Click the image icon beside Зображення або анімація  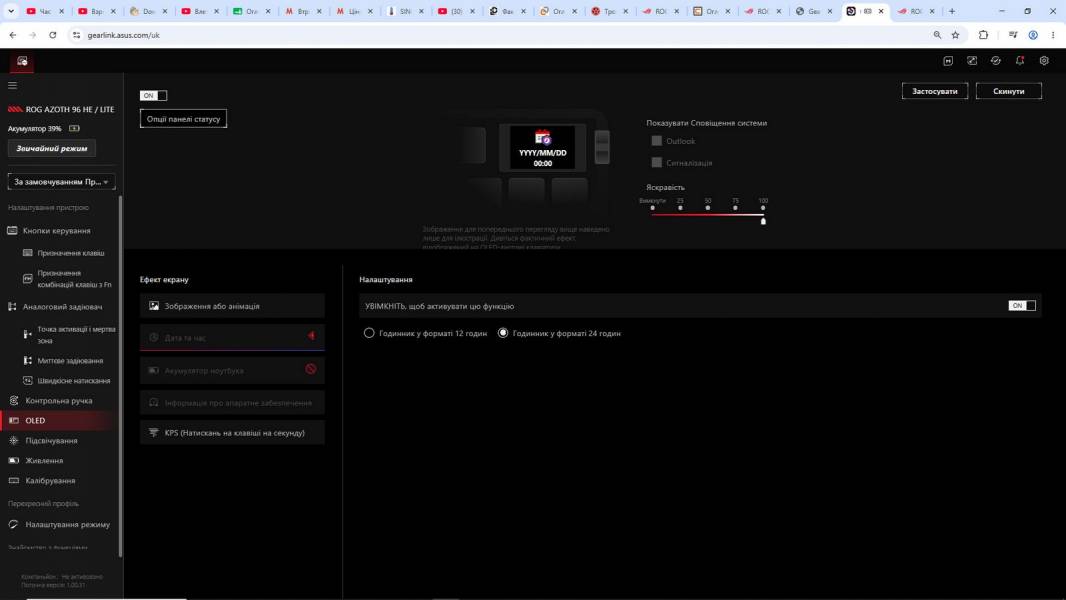tap(154, 306)
